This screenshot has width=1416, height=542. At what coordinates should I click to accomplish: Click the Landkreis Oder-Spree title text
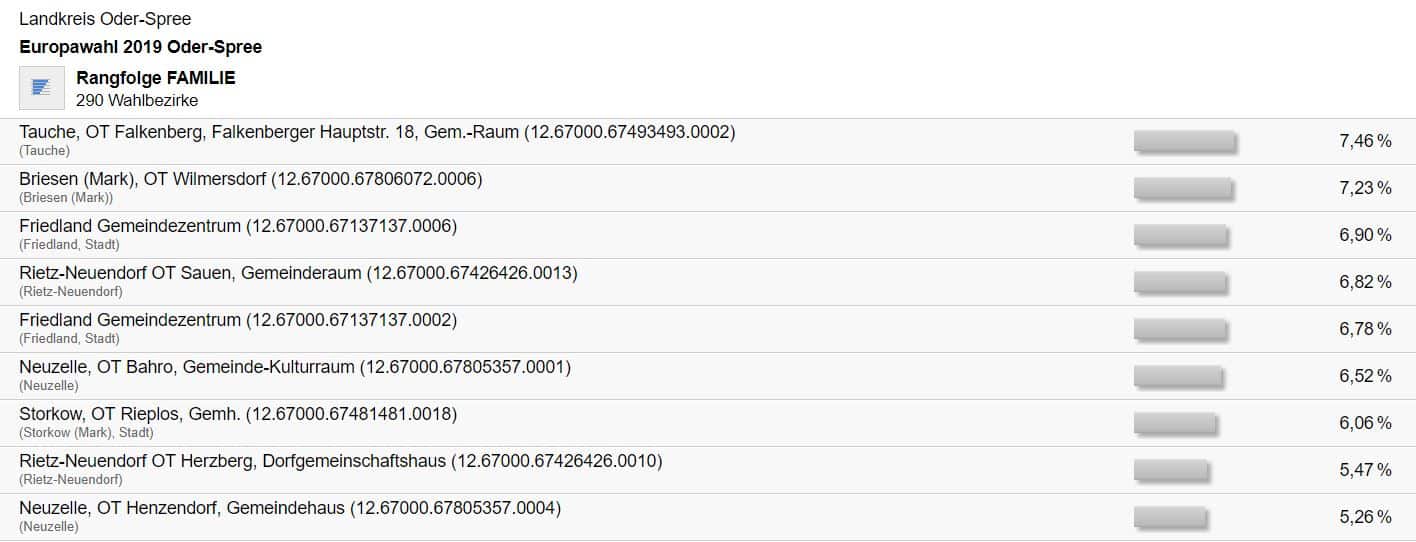point(105,19)
